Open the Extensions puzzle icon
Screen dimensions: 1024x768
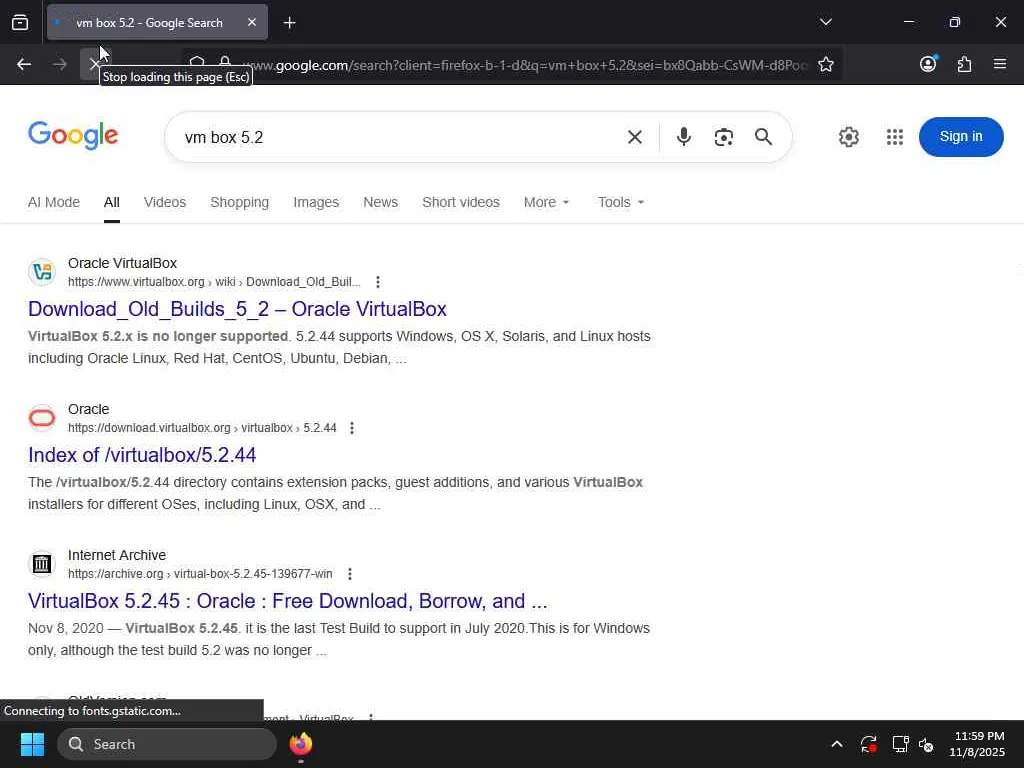tap(964, 64)
